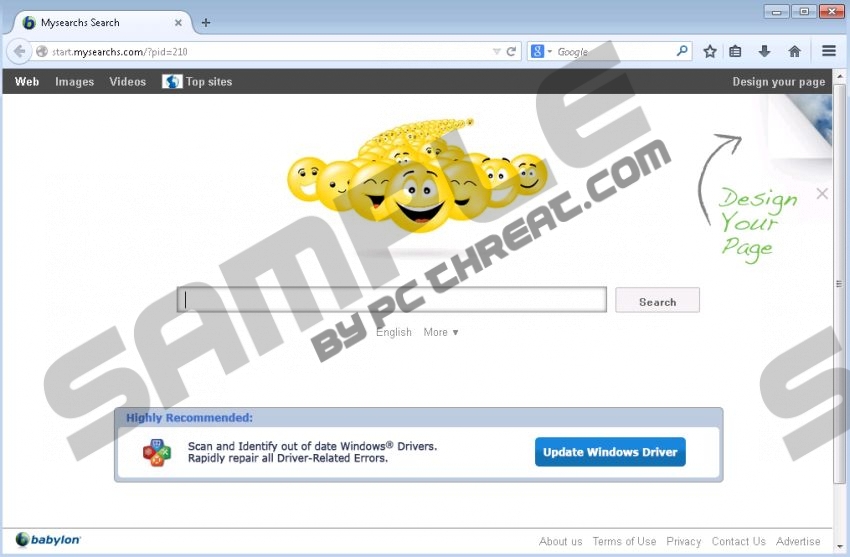This screenshot has width=850, height=557.
Task: Open the URL bar history dropdown arrow
Action: pyautogui.click(x=497, y=51)
